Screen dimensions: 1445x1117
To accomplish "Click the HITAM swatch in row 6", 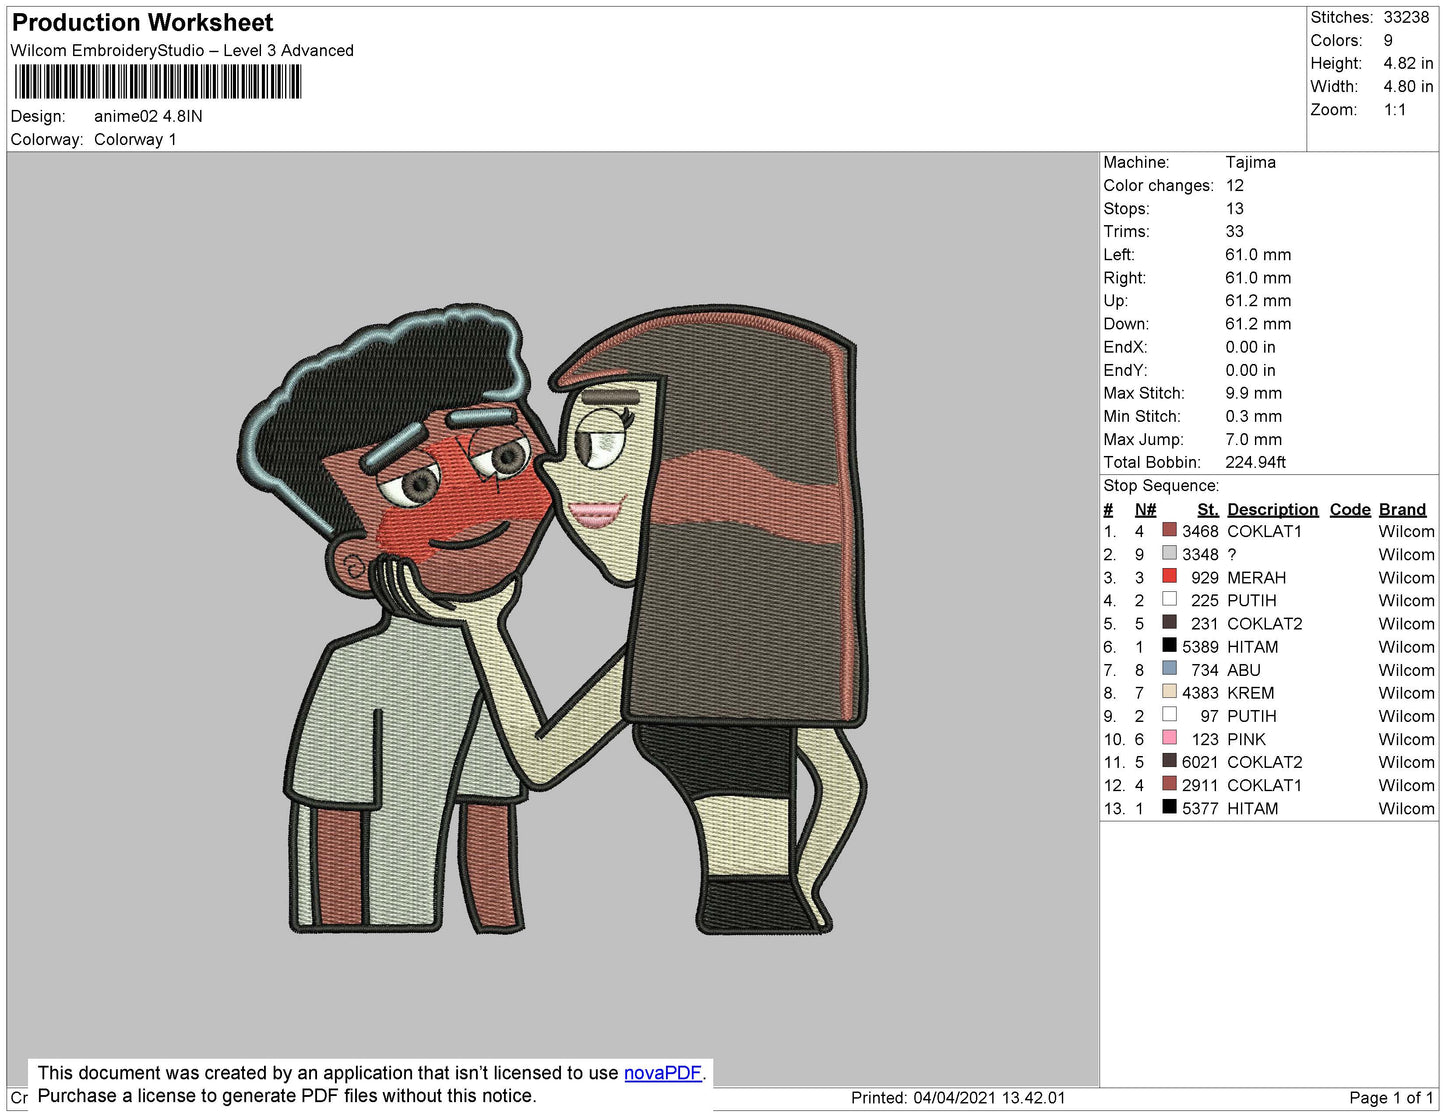I will [1169, 645].
